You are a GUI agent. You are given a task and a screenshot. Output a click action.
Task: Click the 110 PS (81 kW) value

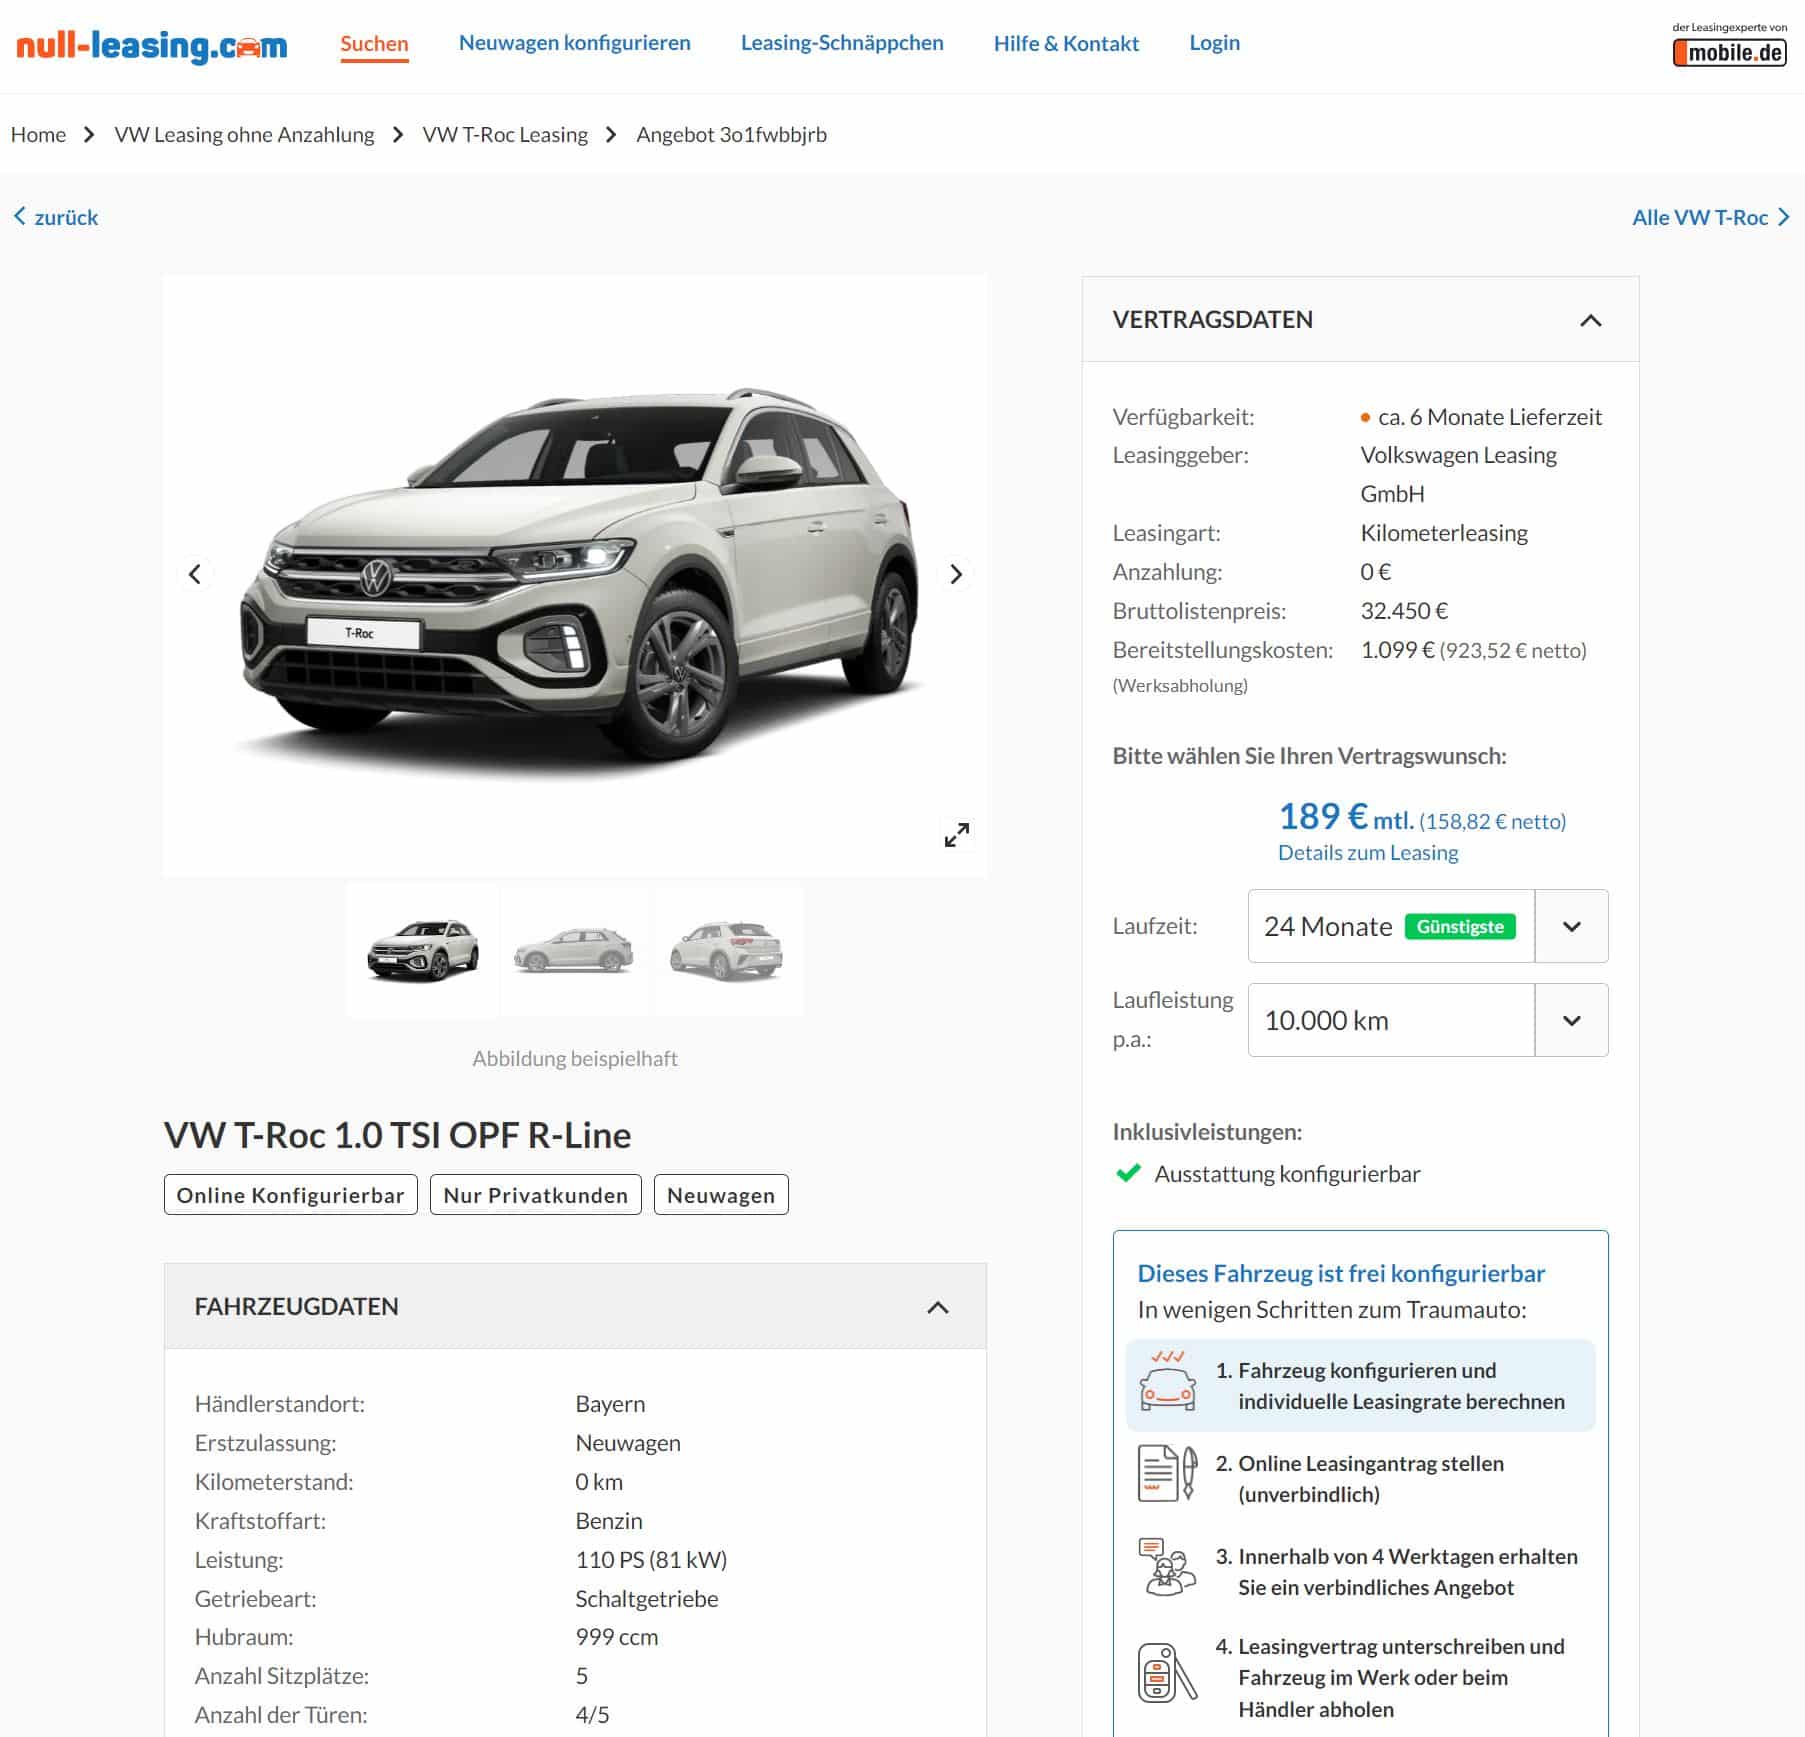click(x=651, y=1560)
